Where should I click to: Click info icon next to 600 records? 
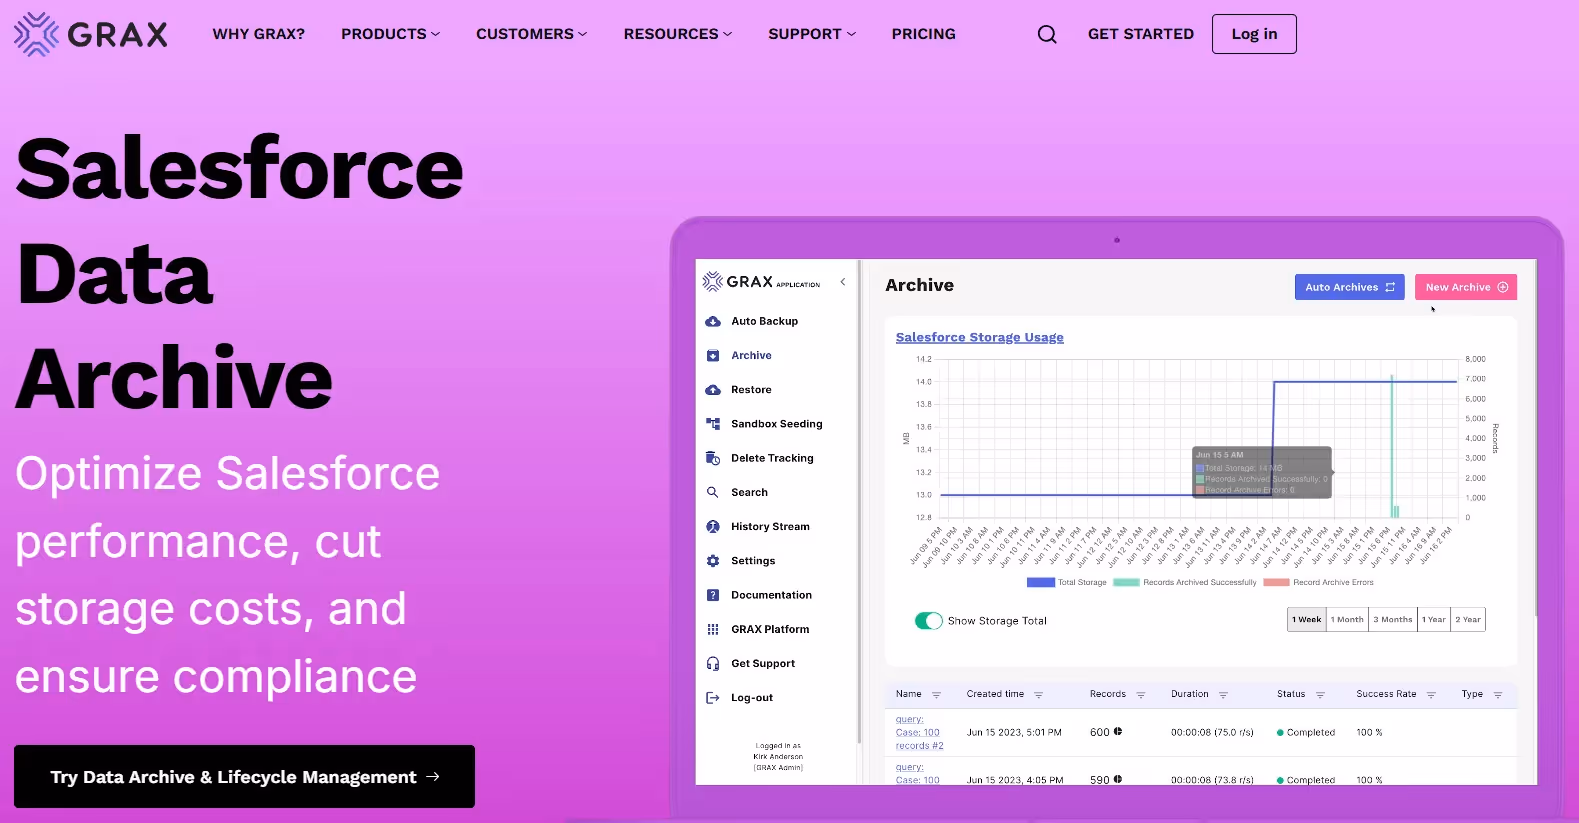(x=1118, y=731)
